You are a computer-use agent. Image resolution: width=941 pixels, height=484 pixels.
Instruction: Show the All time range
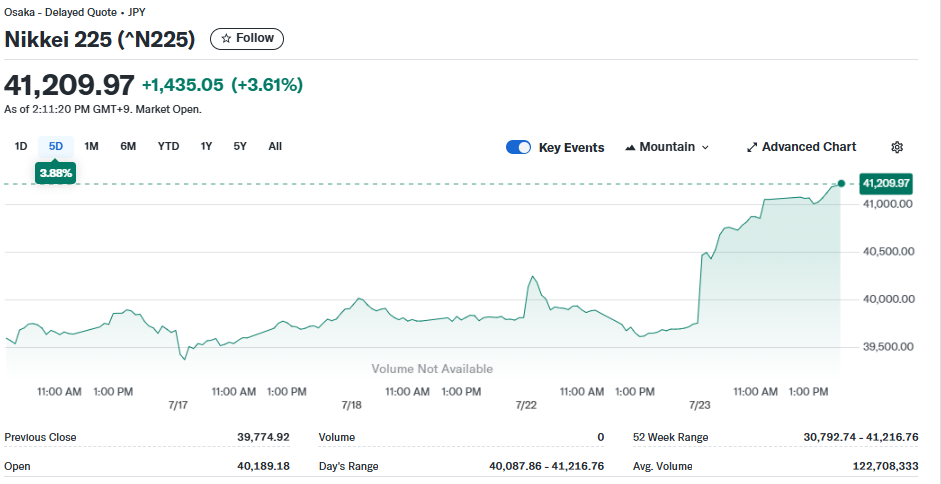pos(275,146)
